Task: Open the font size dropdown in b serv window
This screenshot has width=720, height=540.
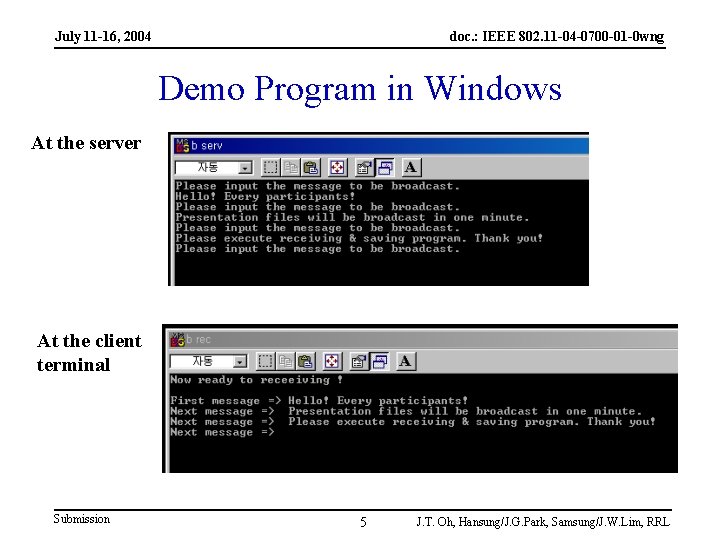Action: 214,168
